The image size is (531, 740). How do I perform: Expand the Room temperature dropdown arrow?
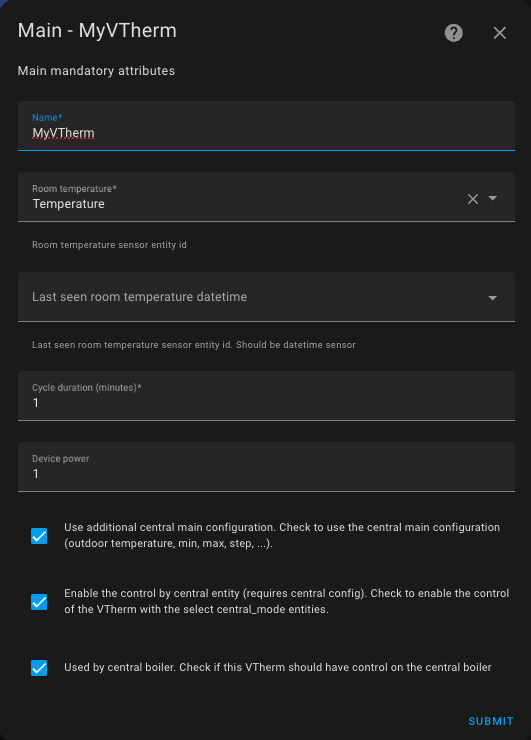tap(493, 198)
